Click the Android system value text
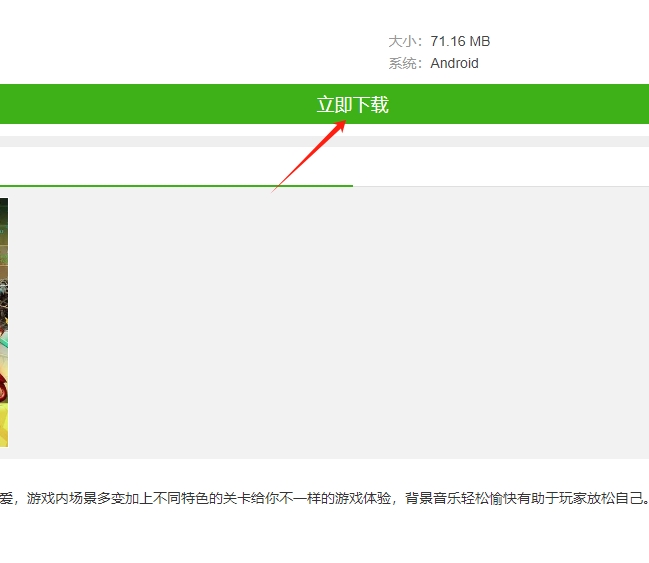The image size is (649, 563). pyautogui.click(x=454, y=63)
